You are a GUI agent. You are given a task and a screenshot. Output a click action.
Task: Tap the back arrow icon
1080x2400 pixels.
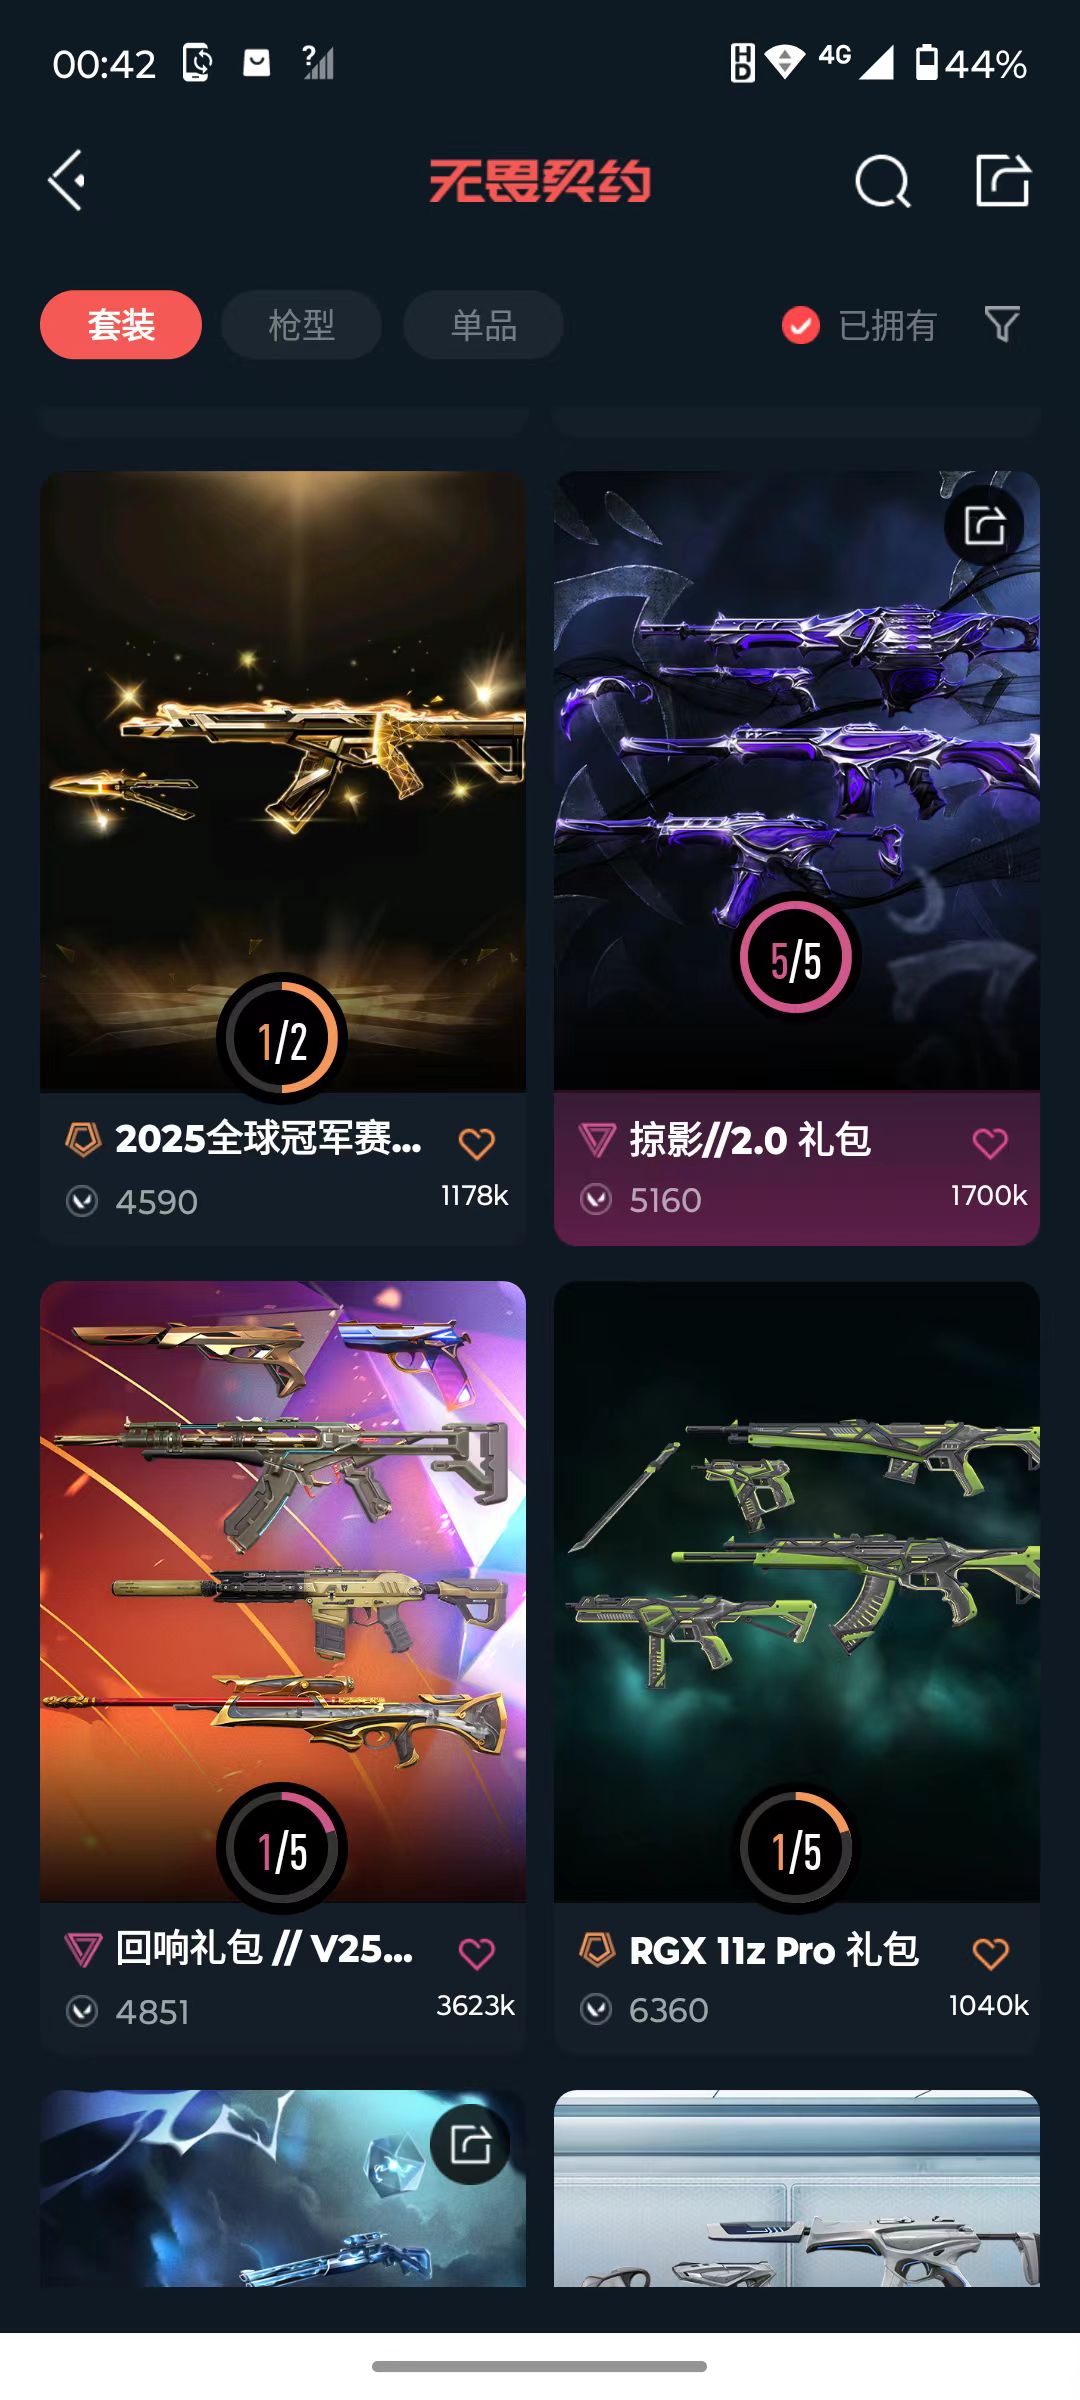click(67, 181)
